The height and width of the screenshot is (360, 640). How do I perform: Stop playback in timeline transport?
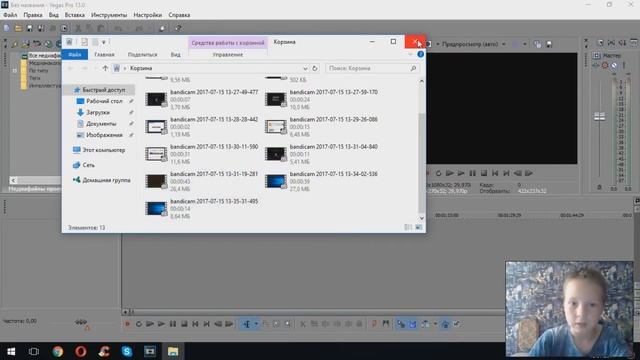(184, 324)
